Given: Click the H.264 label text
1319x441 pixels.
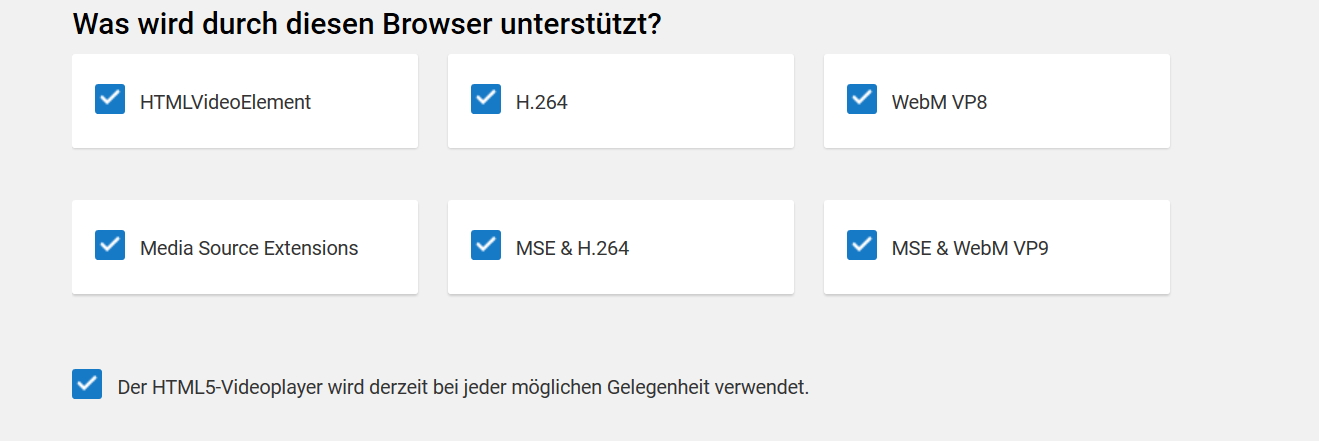Looking at the screenshot, I should pos(541,102).
